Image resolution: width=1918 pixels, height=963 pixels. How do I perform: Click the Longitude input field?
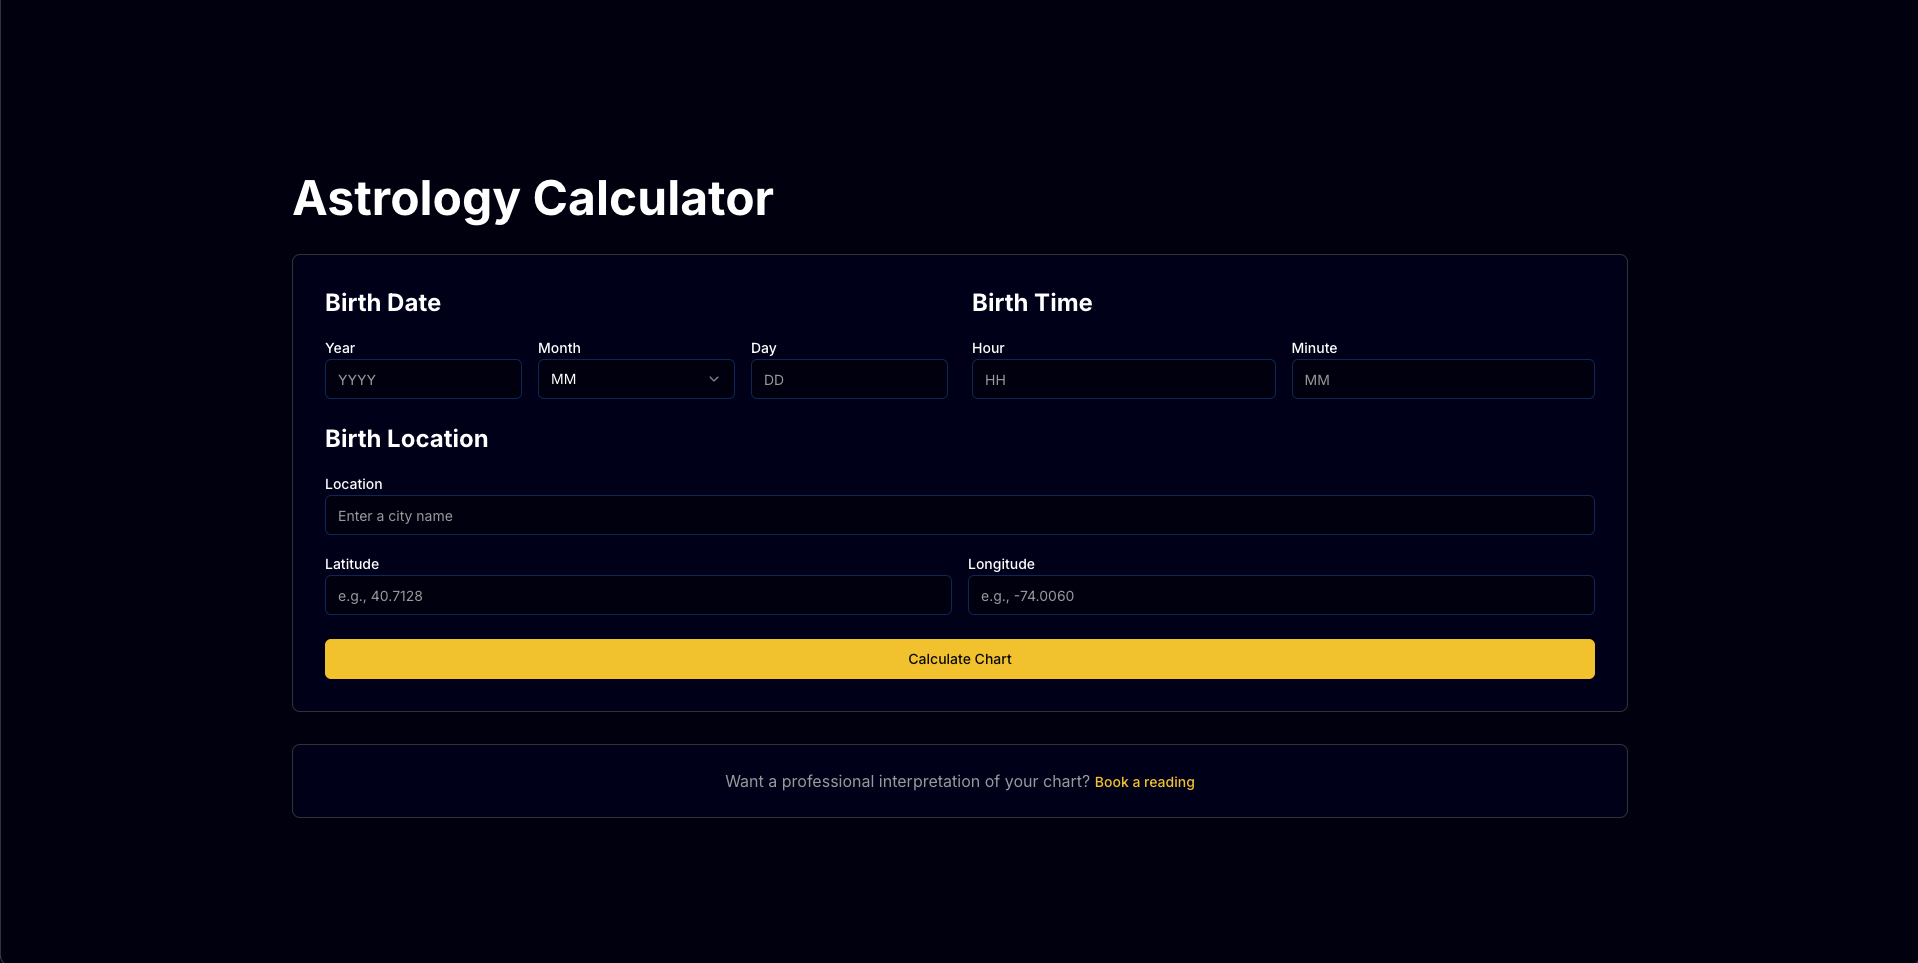click(x=1281, y=595)
